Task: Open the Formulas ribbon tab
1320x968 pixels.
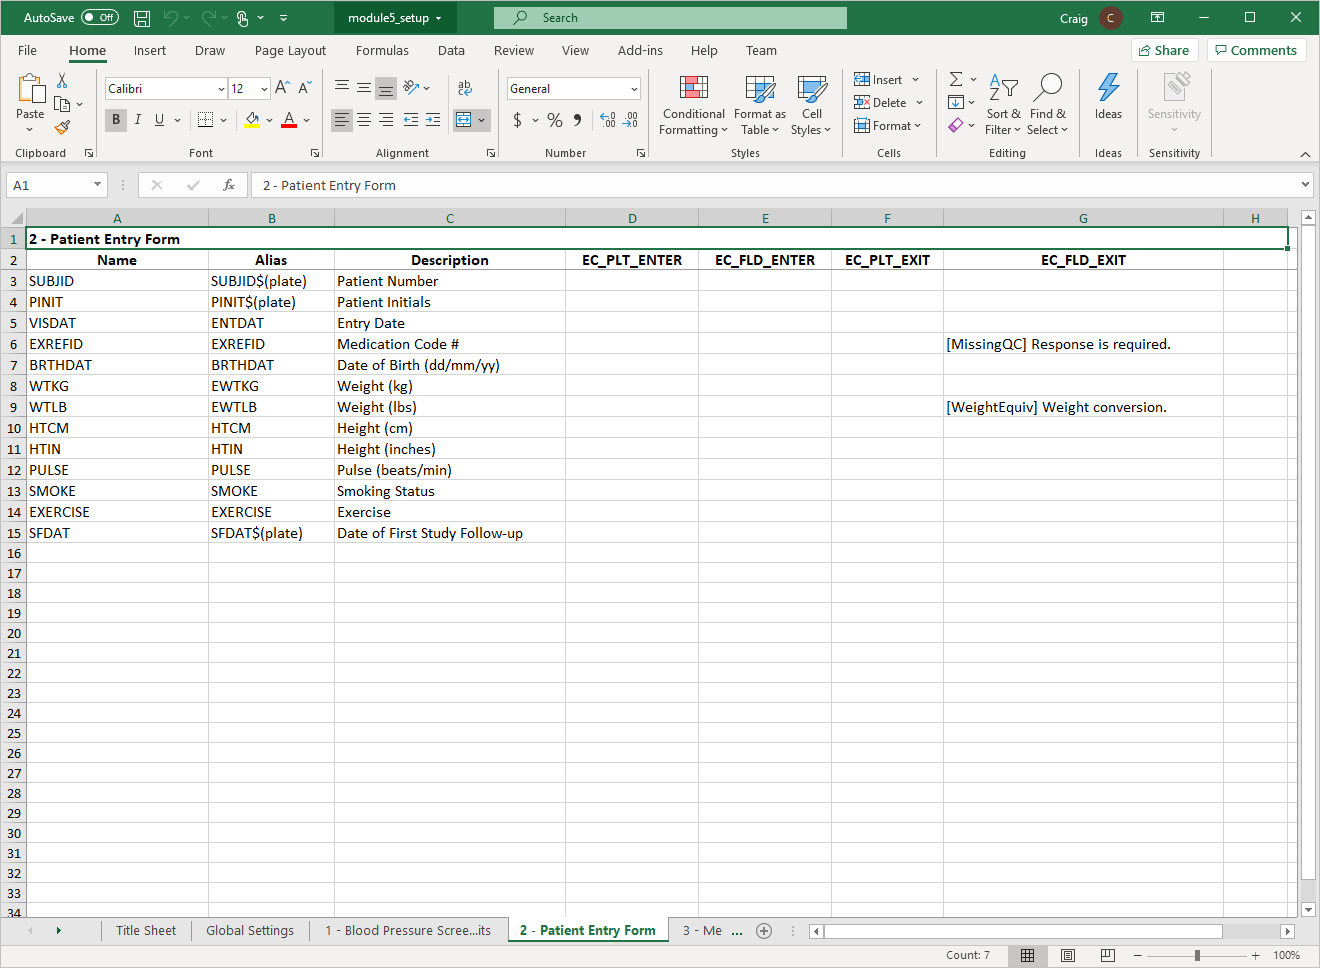Action: pos(382,51)
